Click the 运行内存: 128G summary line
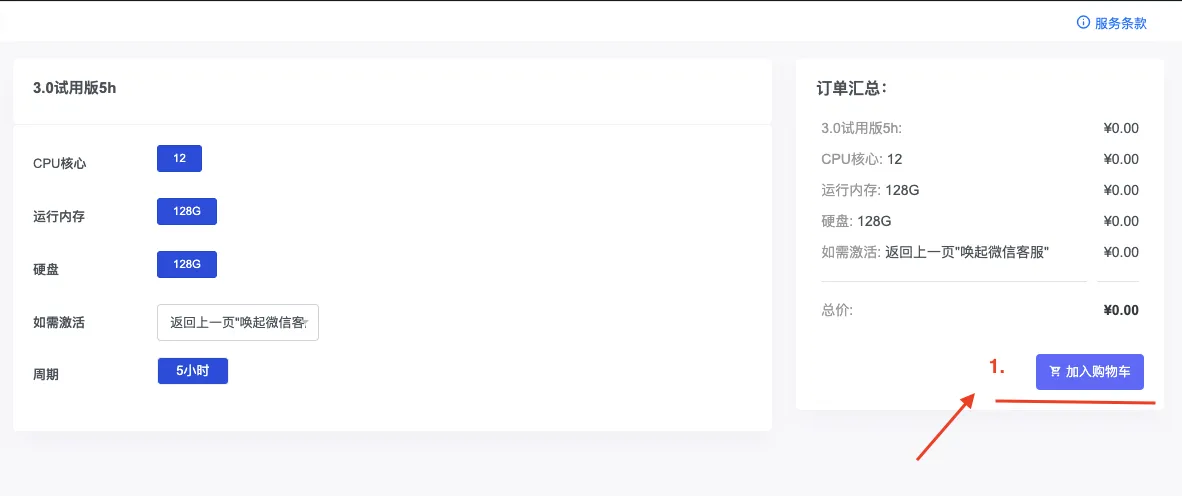Screen dimensions: 1182x496 pyautogui.click(x=870, y=190)
